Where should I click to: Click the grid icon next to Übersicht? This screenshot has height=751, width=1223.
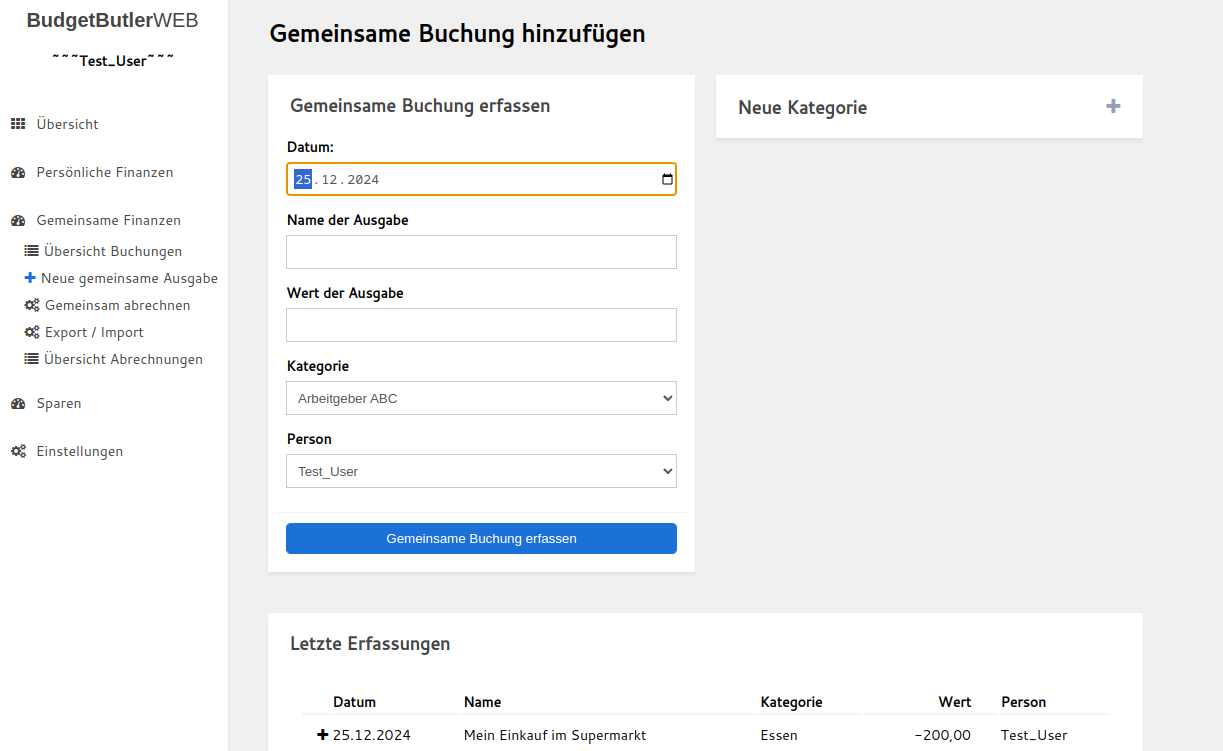coord(17,123)
